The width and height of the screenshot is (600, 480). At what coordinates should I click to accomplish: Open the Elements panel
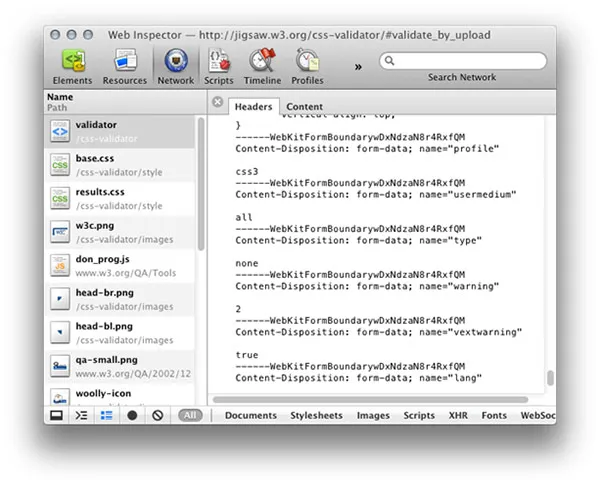point(72,66)
